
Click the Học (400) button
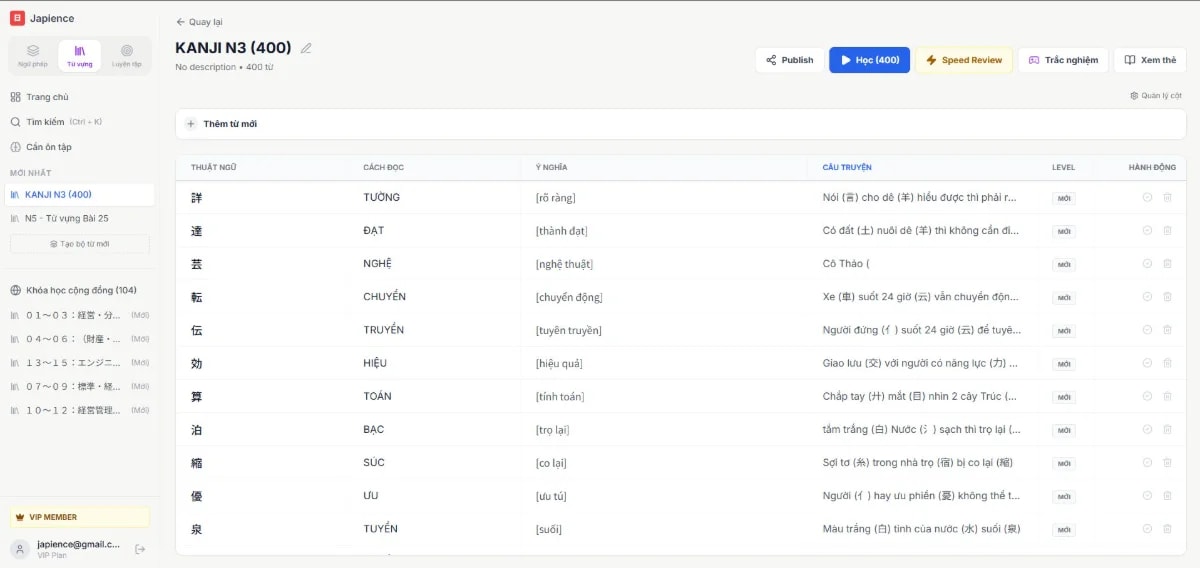pos(869,60)
